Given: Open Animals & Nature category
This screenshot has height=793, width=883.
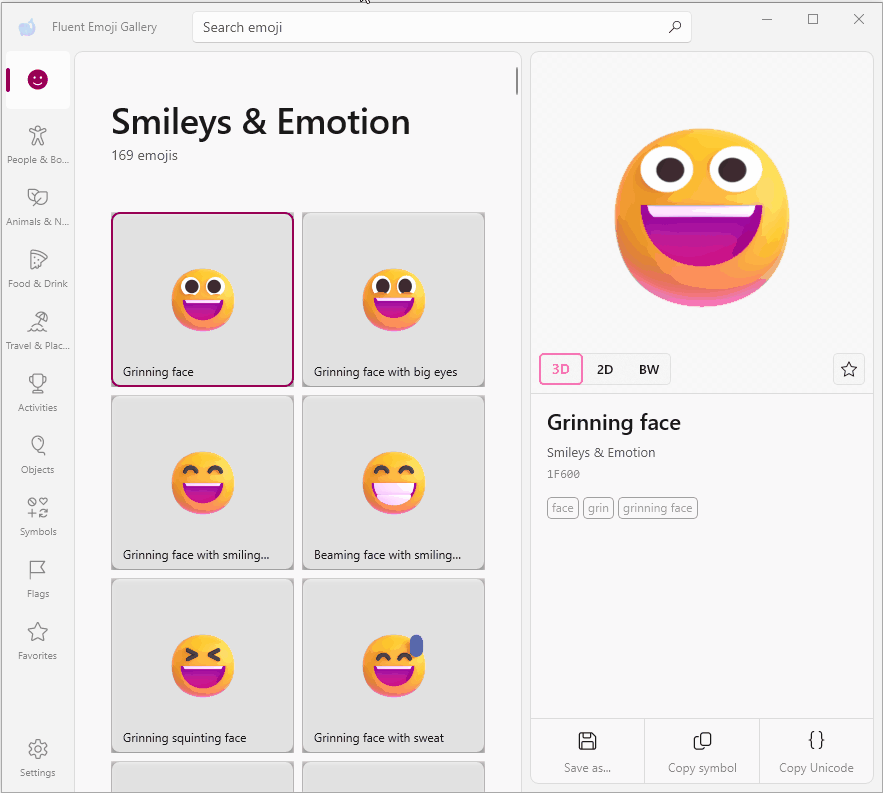Looking at the screenshot, I should pos(38,206).
